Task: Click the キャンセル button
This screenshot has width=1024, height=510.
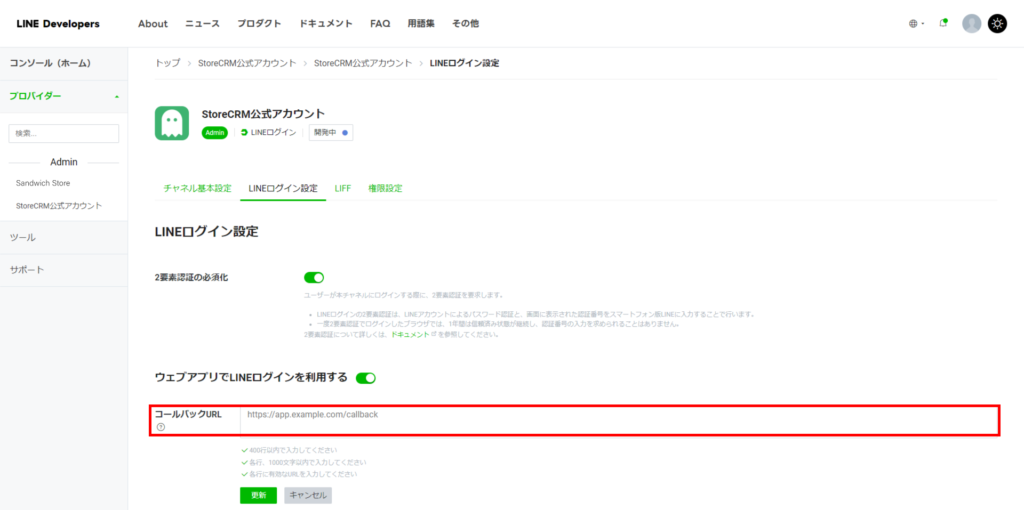Action: (308, 495)
